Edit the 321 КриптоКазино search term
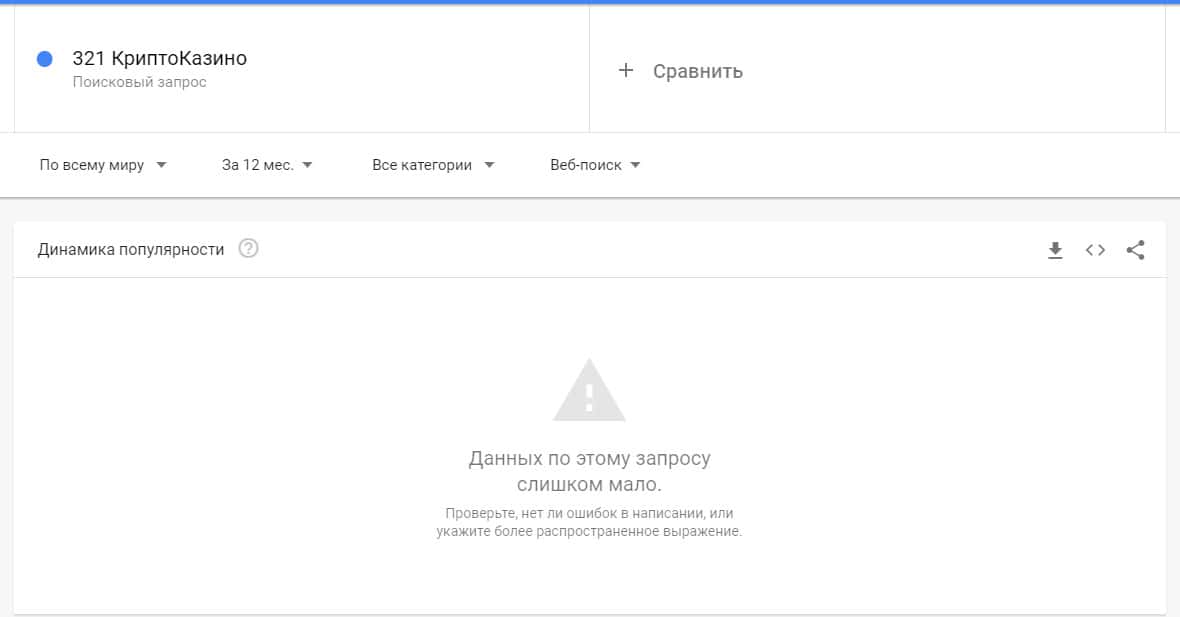This screenshot has height=617, width=1180. click(x=160, y=59)
